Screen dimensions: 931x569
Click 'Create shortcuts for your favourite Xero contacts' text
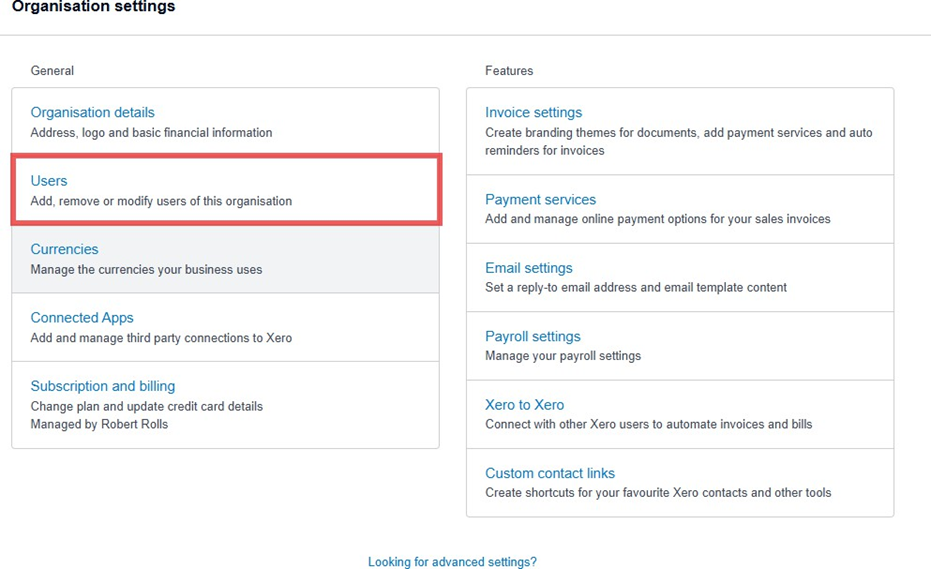(x=657, y=492)
